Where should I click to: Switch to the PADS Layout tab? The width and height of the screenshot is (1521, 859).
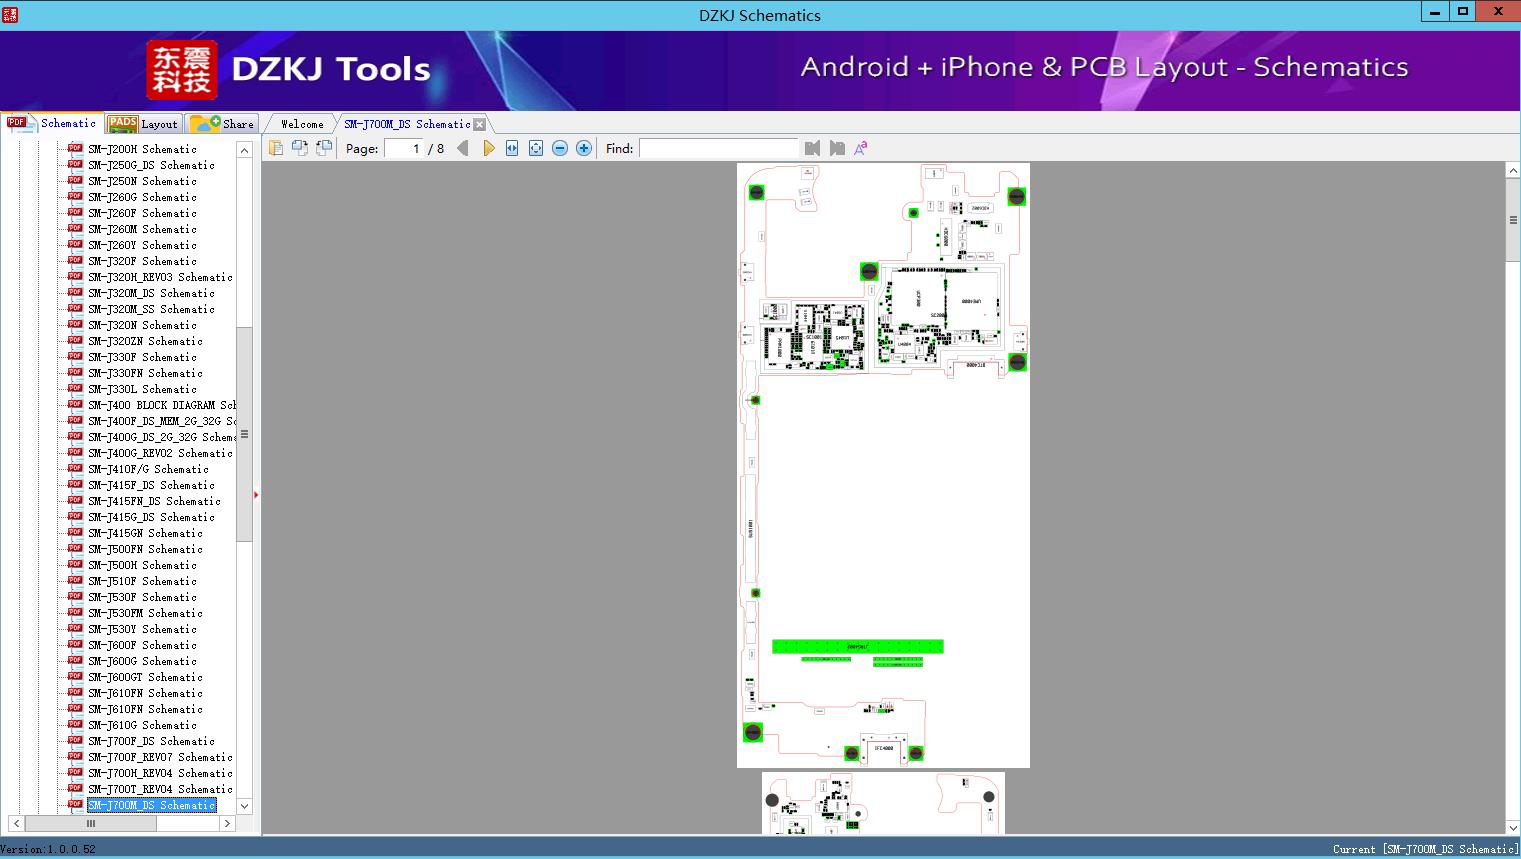pos(143,124)
